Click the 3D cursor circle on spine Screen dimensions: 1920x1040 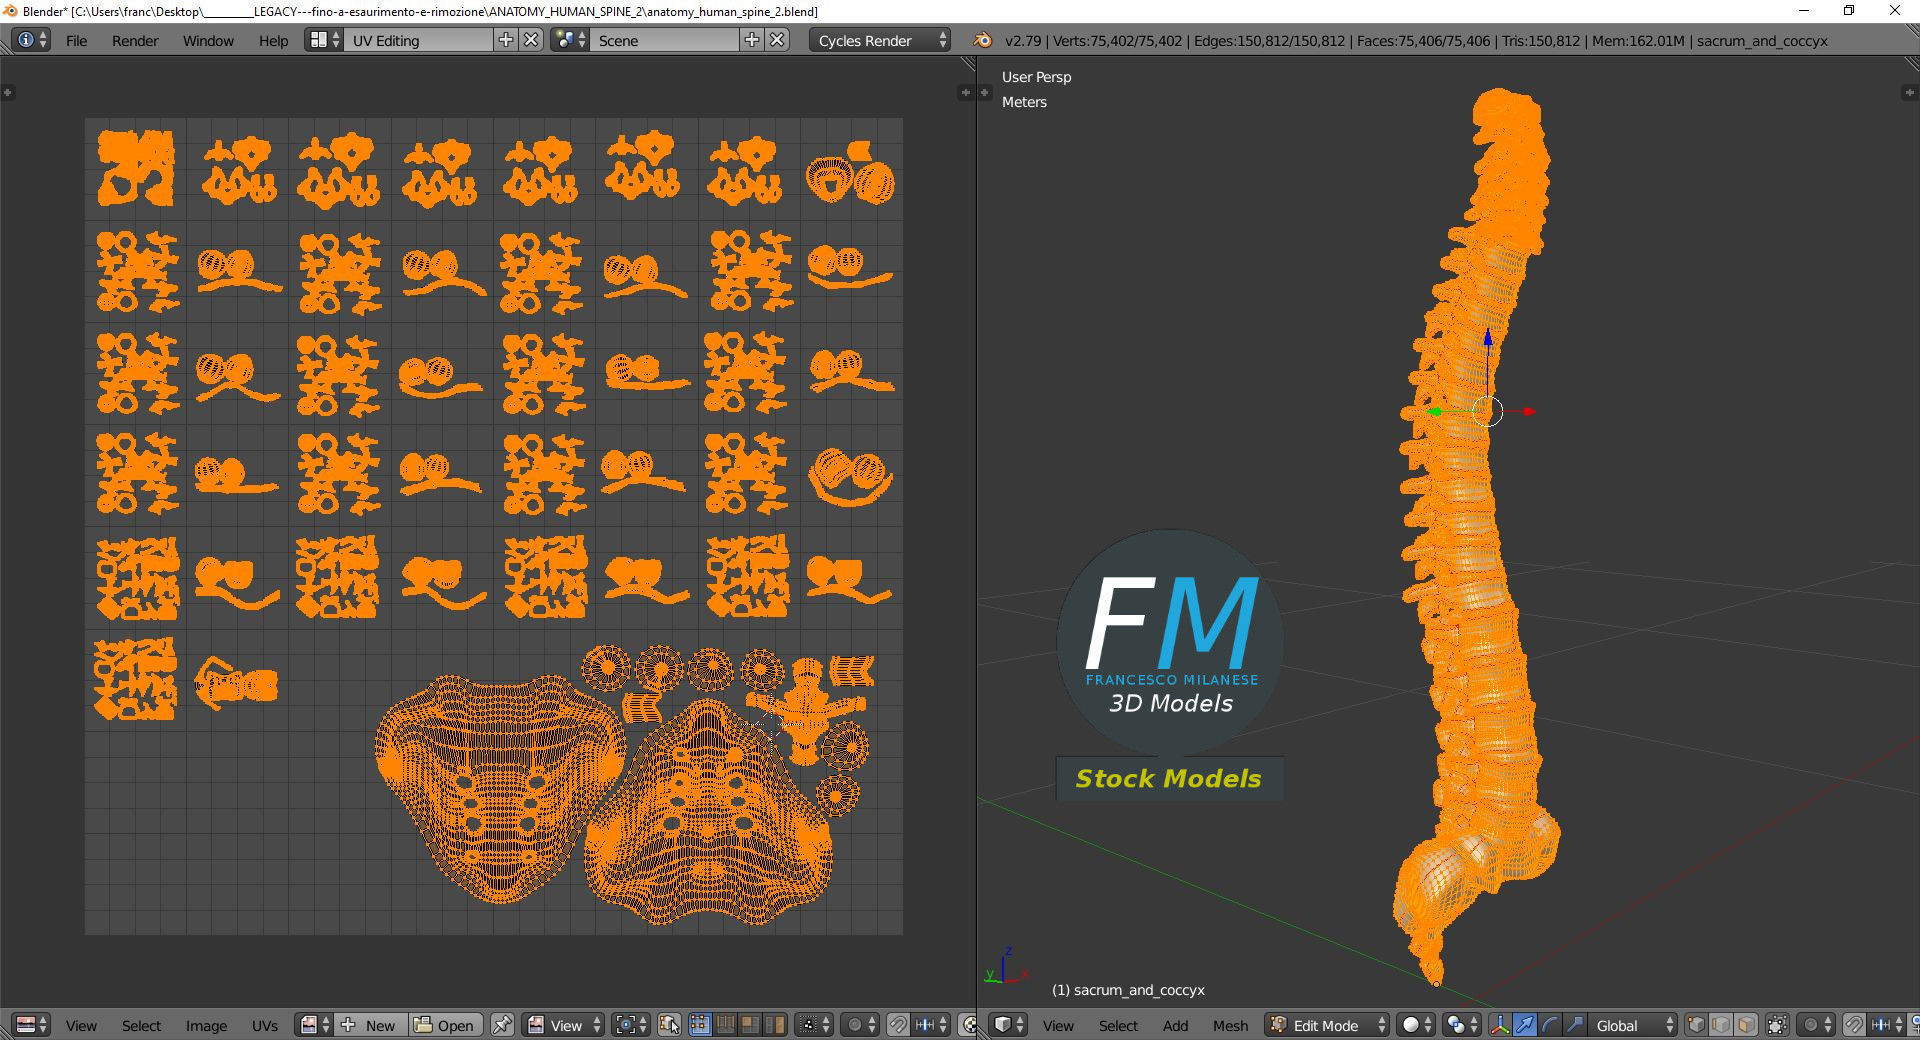point(1488,411)
